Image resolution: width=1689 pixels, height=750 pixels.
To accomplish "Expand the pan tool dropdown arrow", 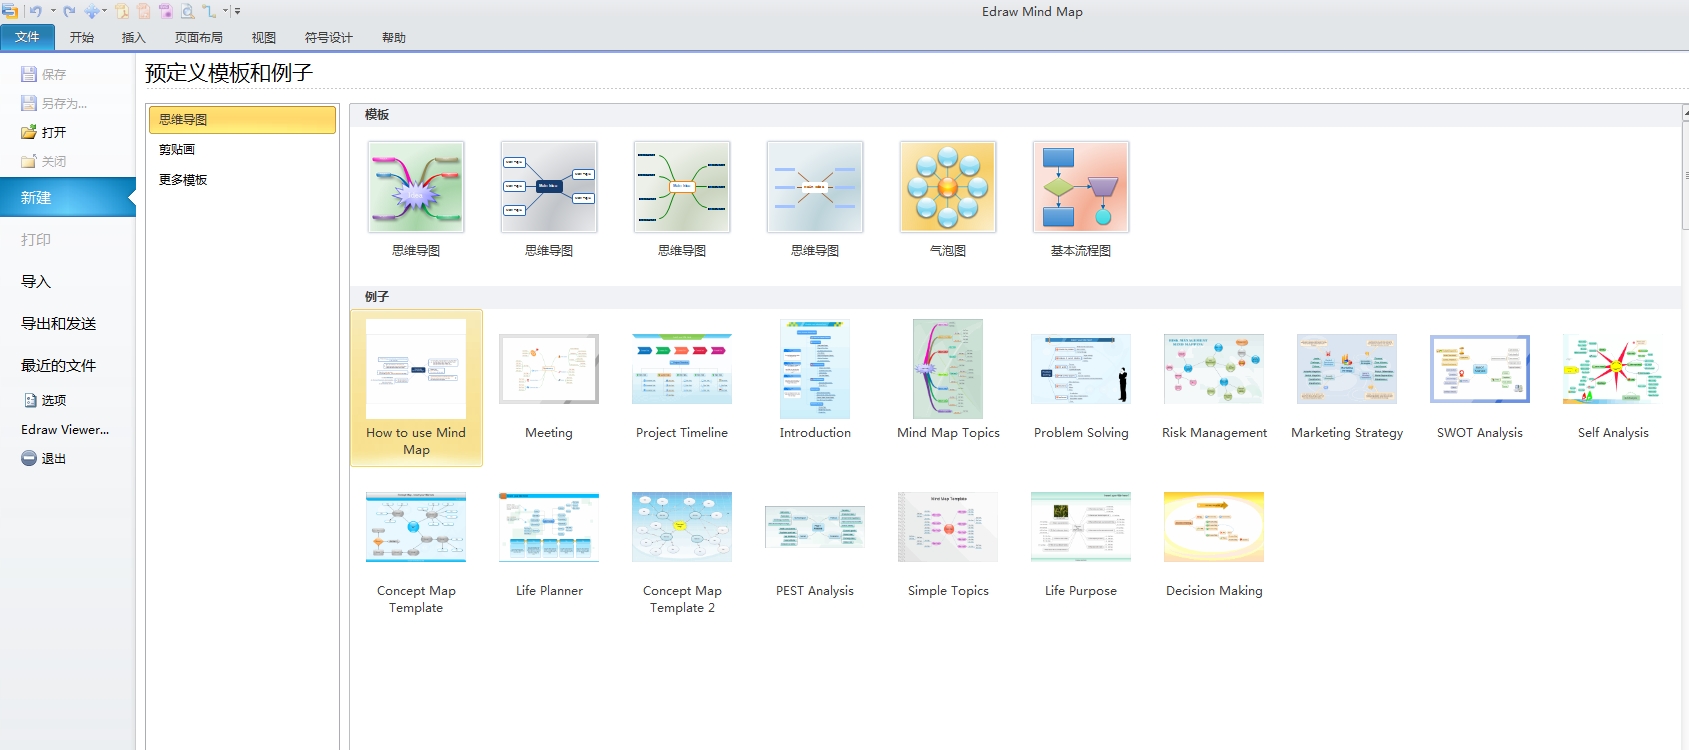I will coord(105,11).
